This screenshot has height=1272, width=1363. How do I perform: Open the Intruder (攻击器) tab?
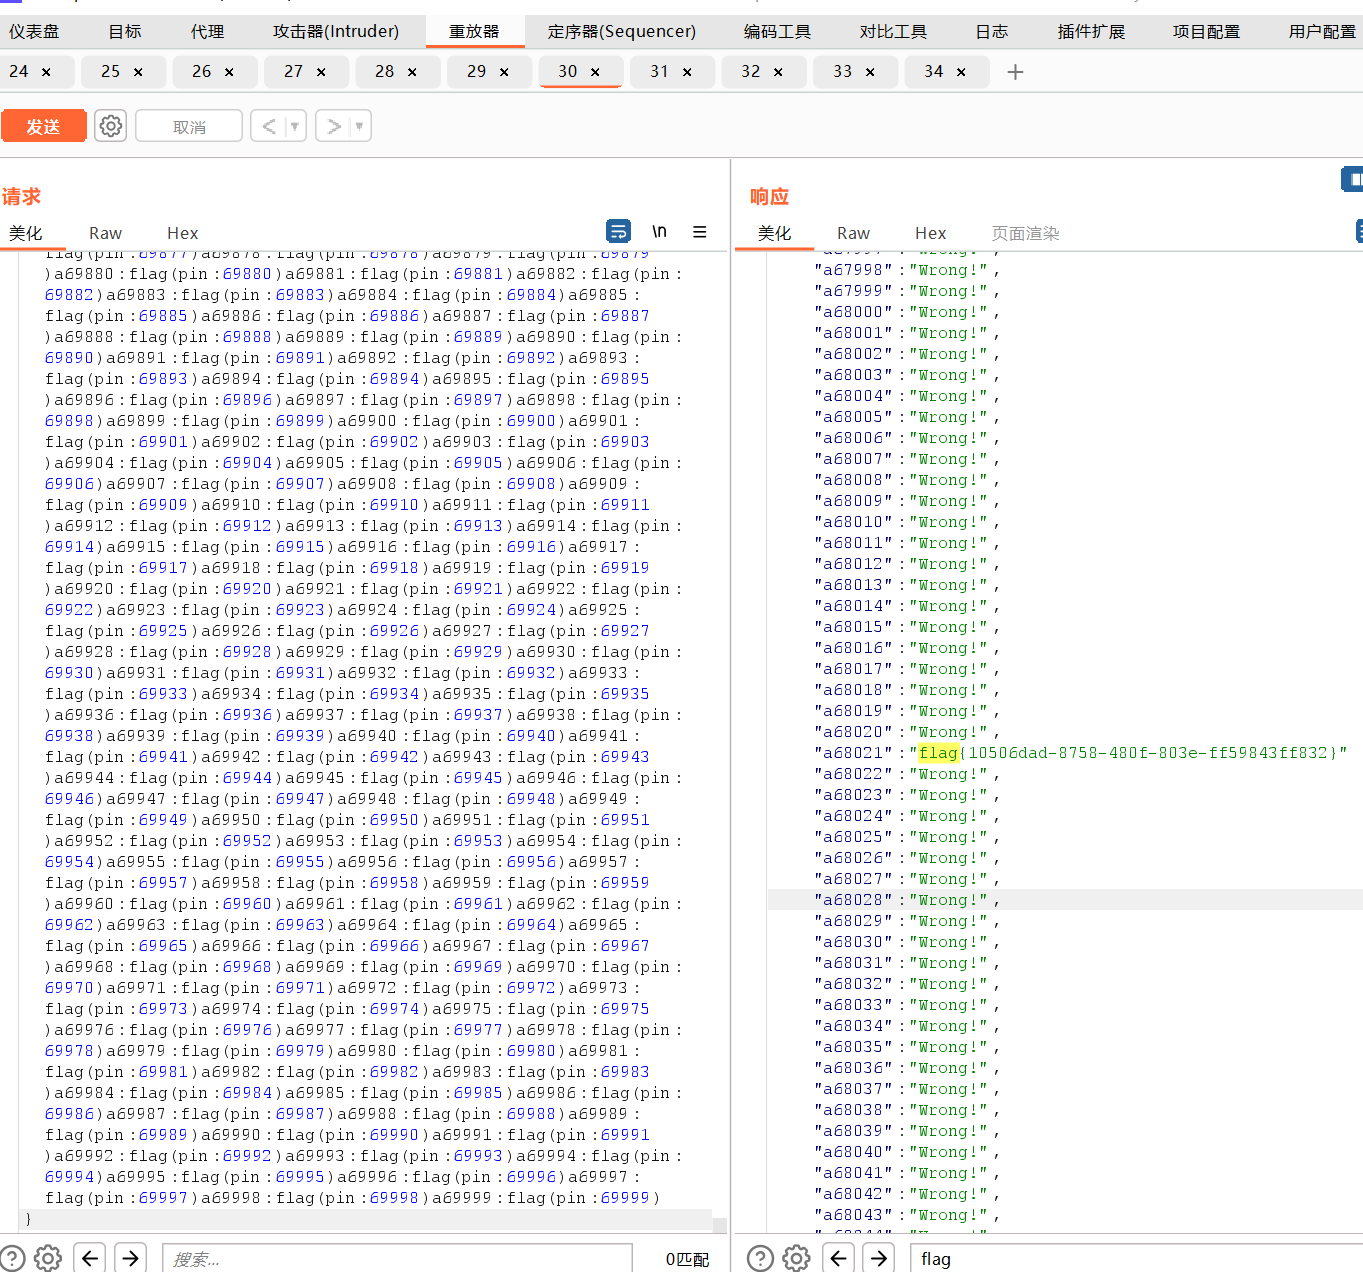(x=336, y=32)
